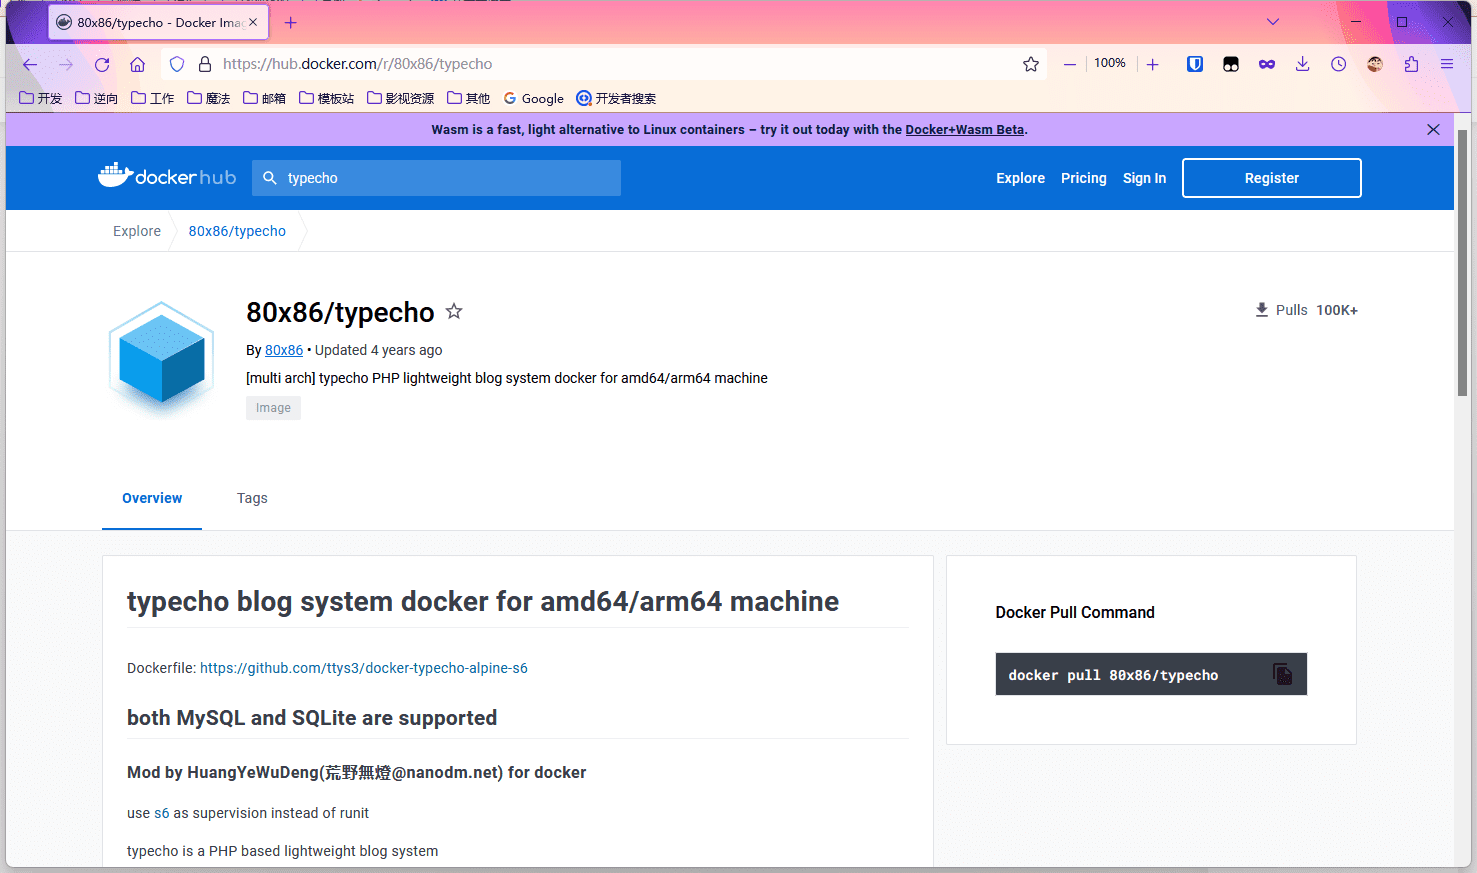
Task: Reload the current page
Action: pyautogui.click(x=102, y=64)
